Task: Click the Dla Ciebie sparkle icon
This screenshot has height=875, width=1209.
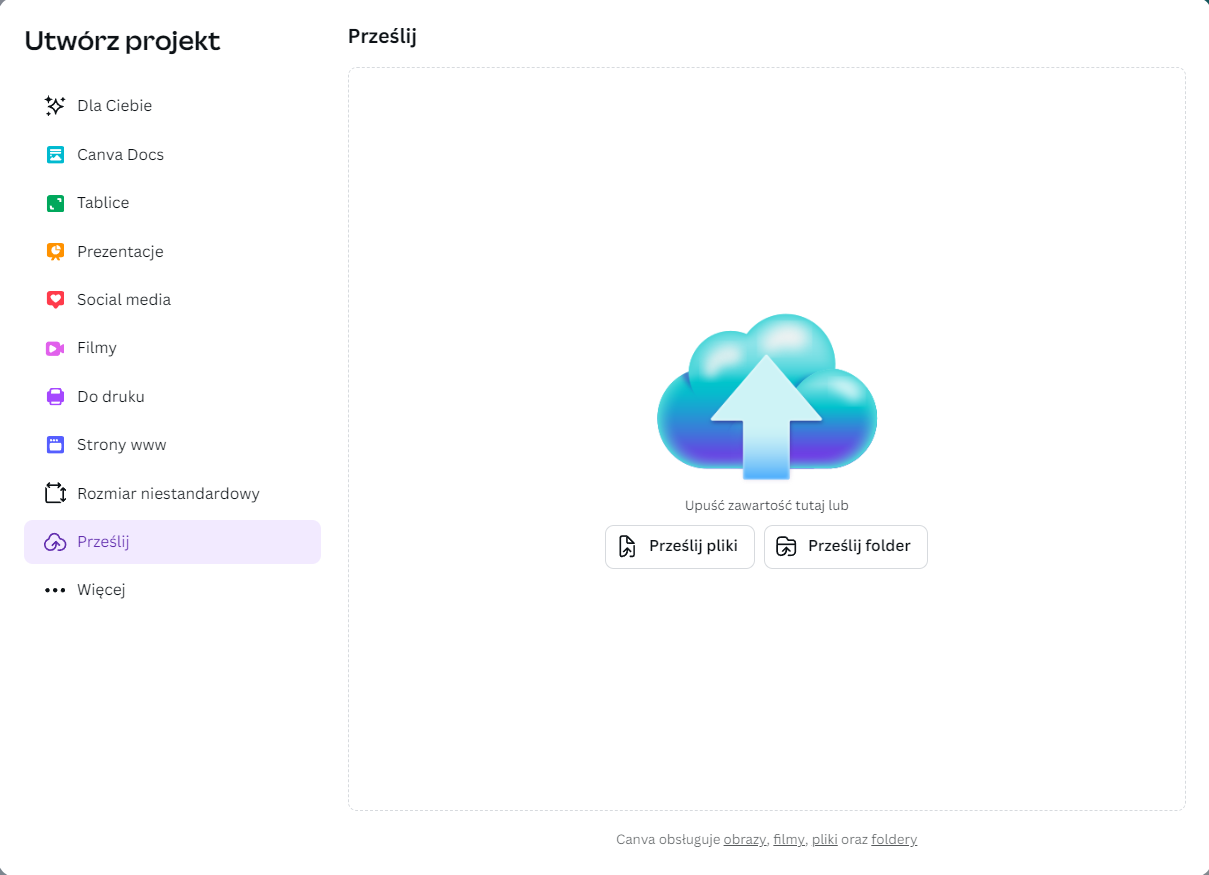Action: pyautogui.click(x=55, y=106)
